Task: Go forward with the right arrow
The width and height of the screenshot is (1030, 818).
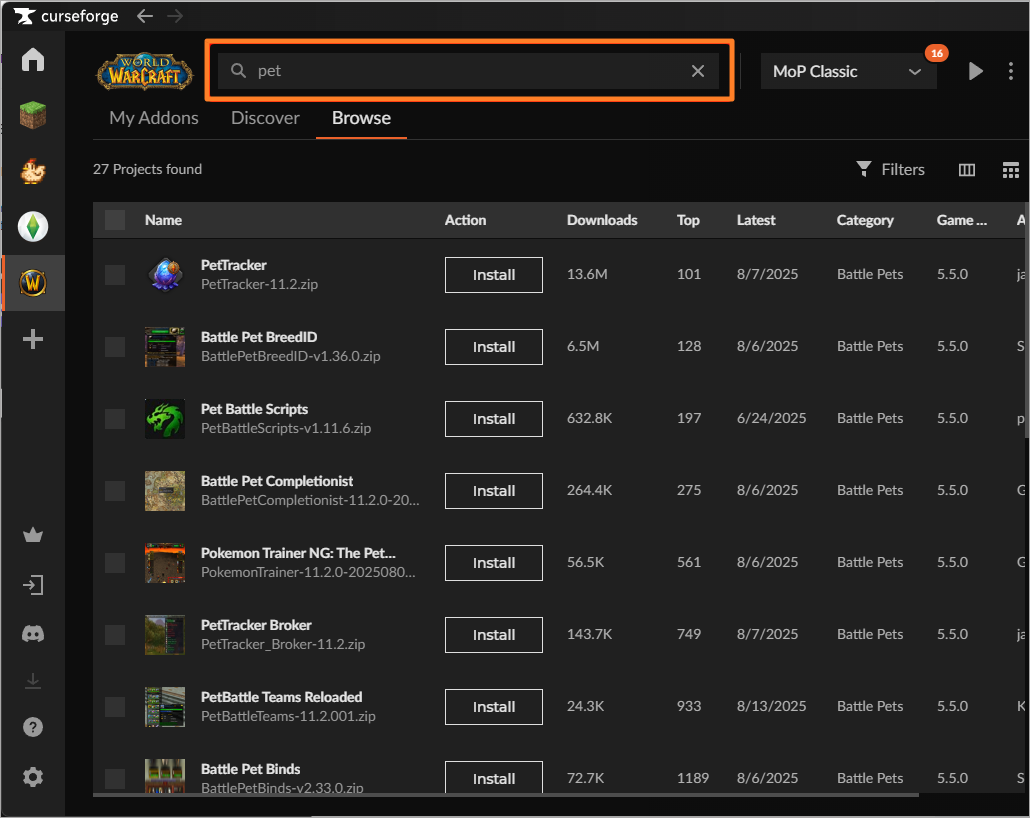Action: coord(175,16)
